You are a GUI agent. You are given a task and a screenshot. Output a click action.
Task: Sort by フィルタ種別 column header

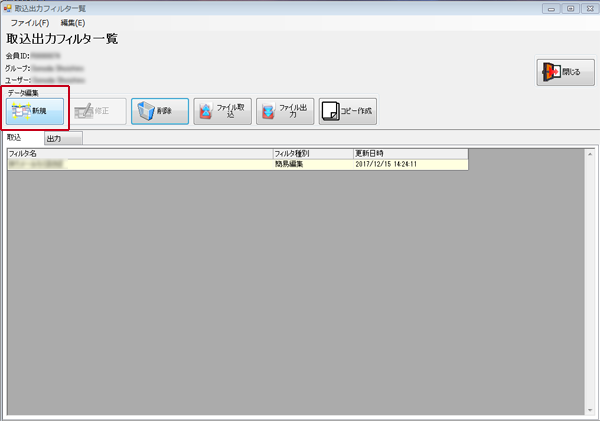[x=312, y=154]
